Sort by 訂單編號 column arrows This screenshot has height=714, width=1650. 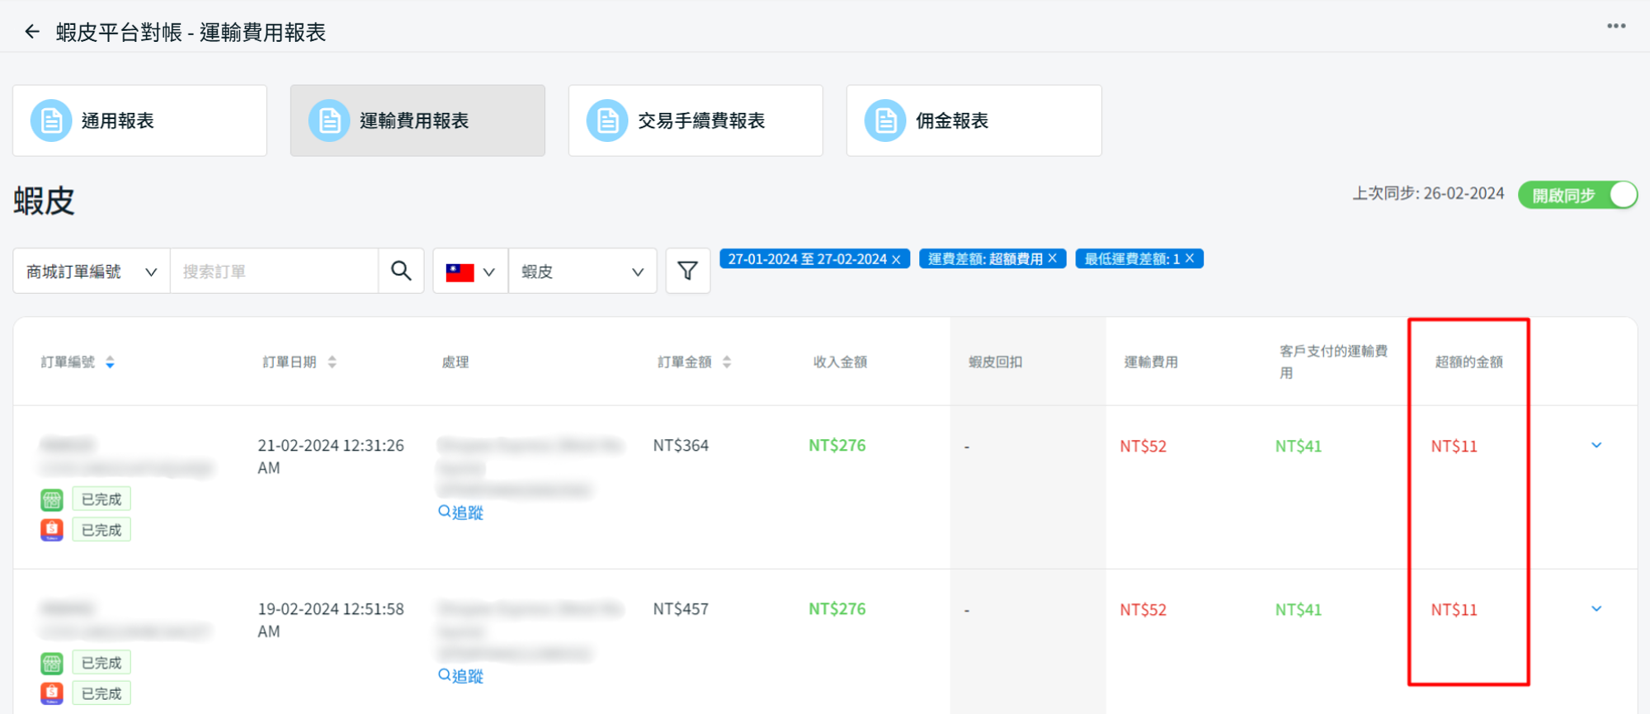coord(110,362)
